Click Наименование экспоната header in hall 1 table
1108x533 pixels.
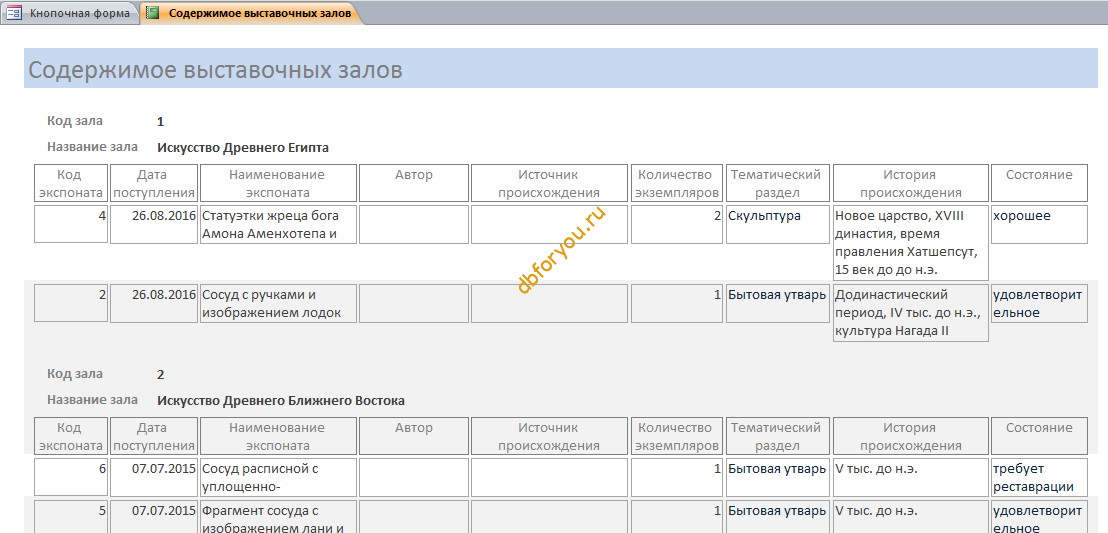tap(278, 183)
